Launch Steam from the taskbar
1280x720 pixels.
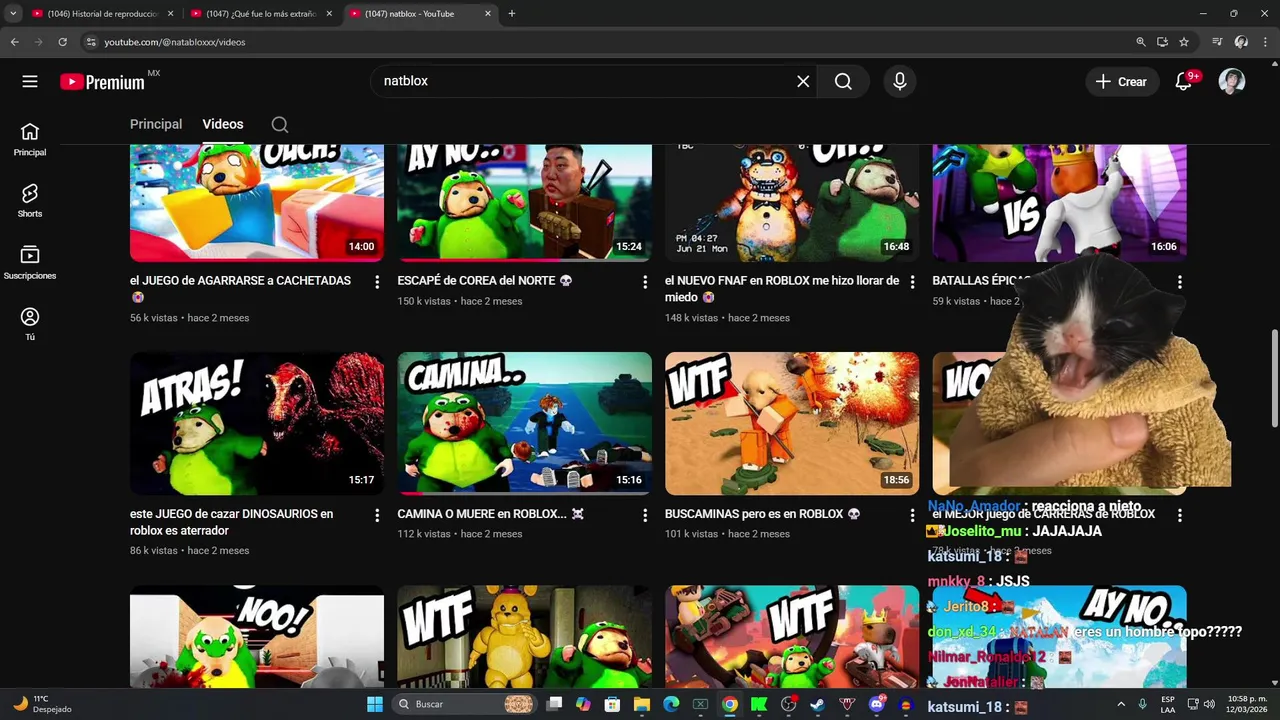(817, 704)
